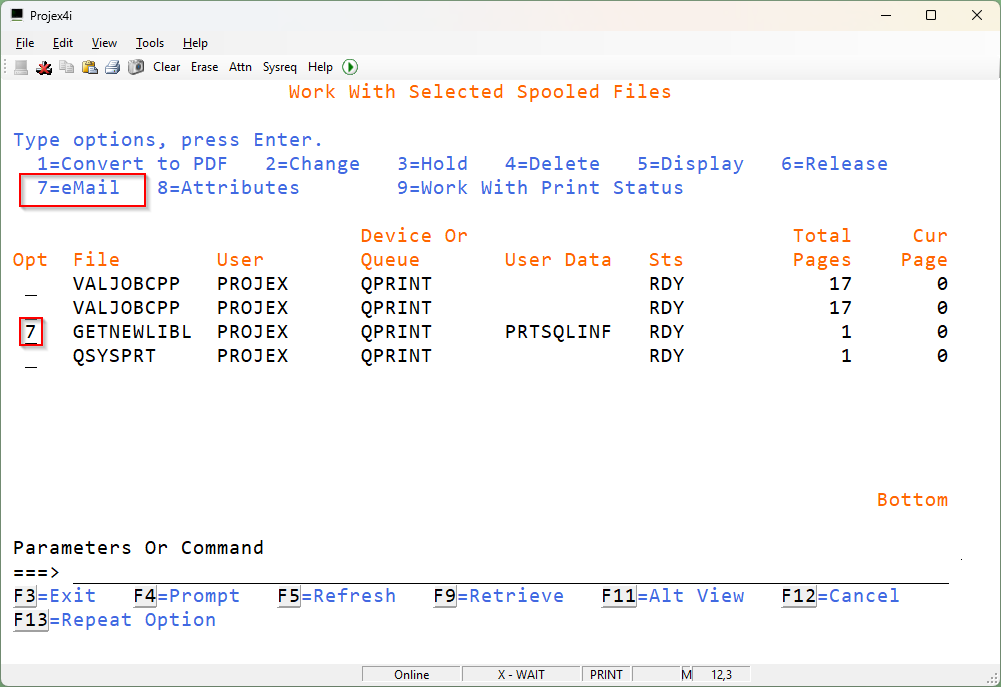
Task: Click the X - WAIT status bar entry
Action: tap(522, 675)
